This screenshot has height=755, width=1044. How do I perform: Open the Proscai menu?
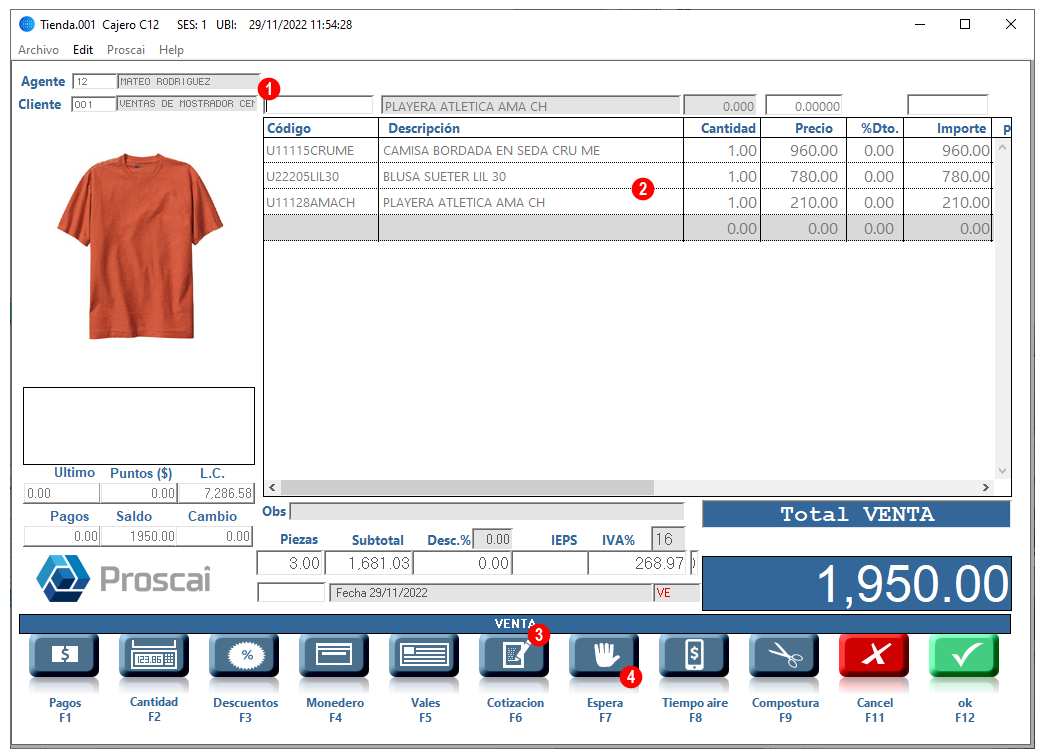click(x=126, y=50)
